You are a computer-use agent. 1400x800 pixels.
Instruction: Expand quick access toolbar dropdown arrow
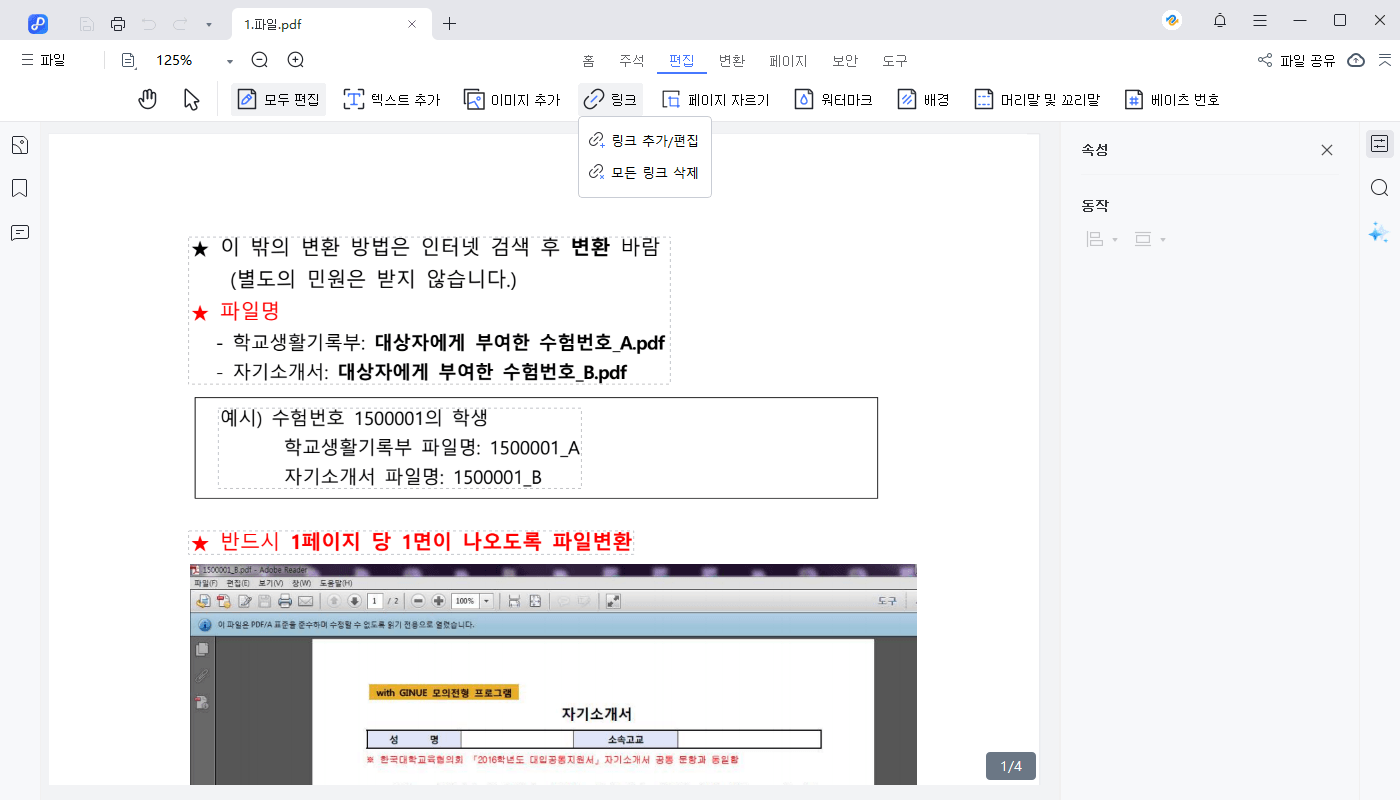click(208, 24)
